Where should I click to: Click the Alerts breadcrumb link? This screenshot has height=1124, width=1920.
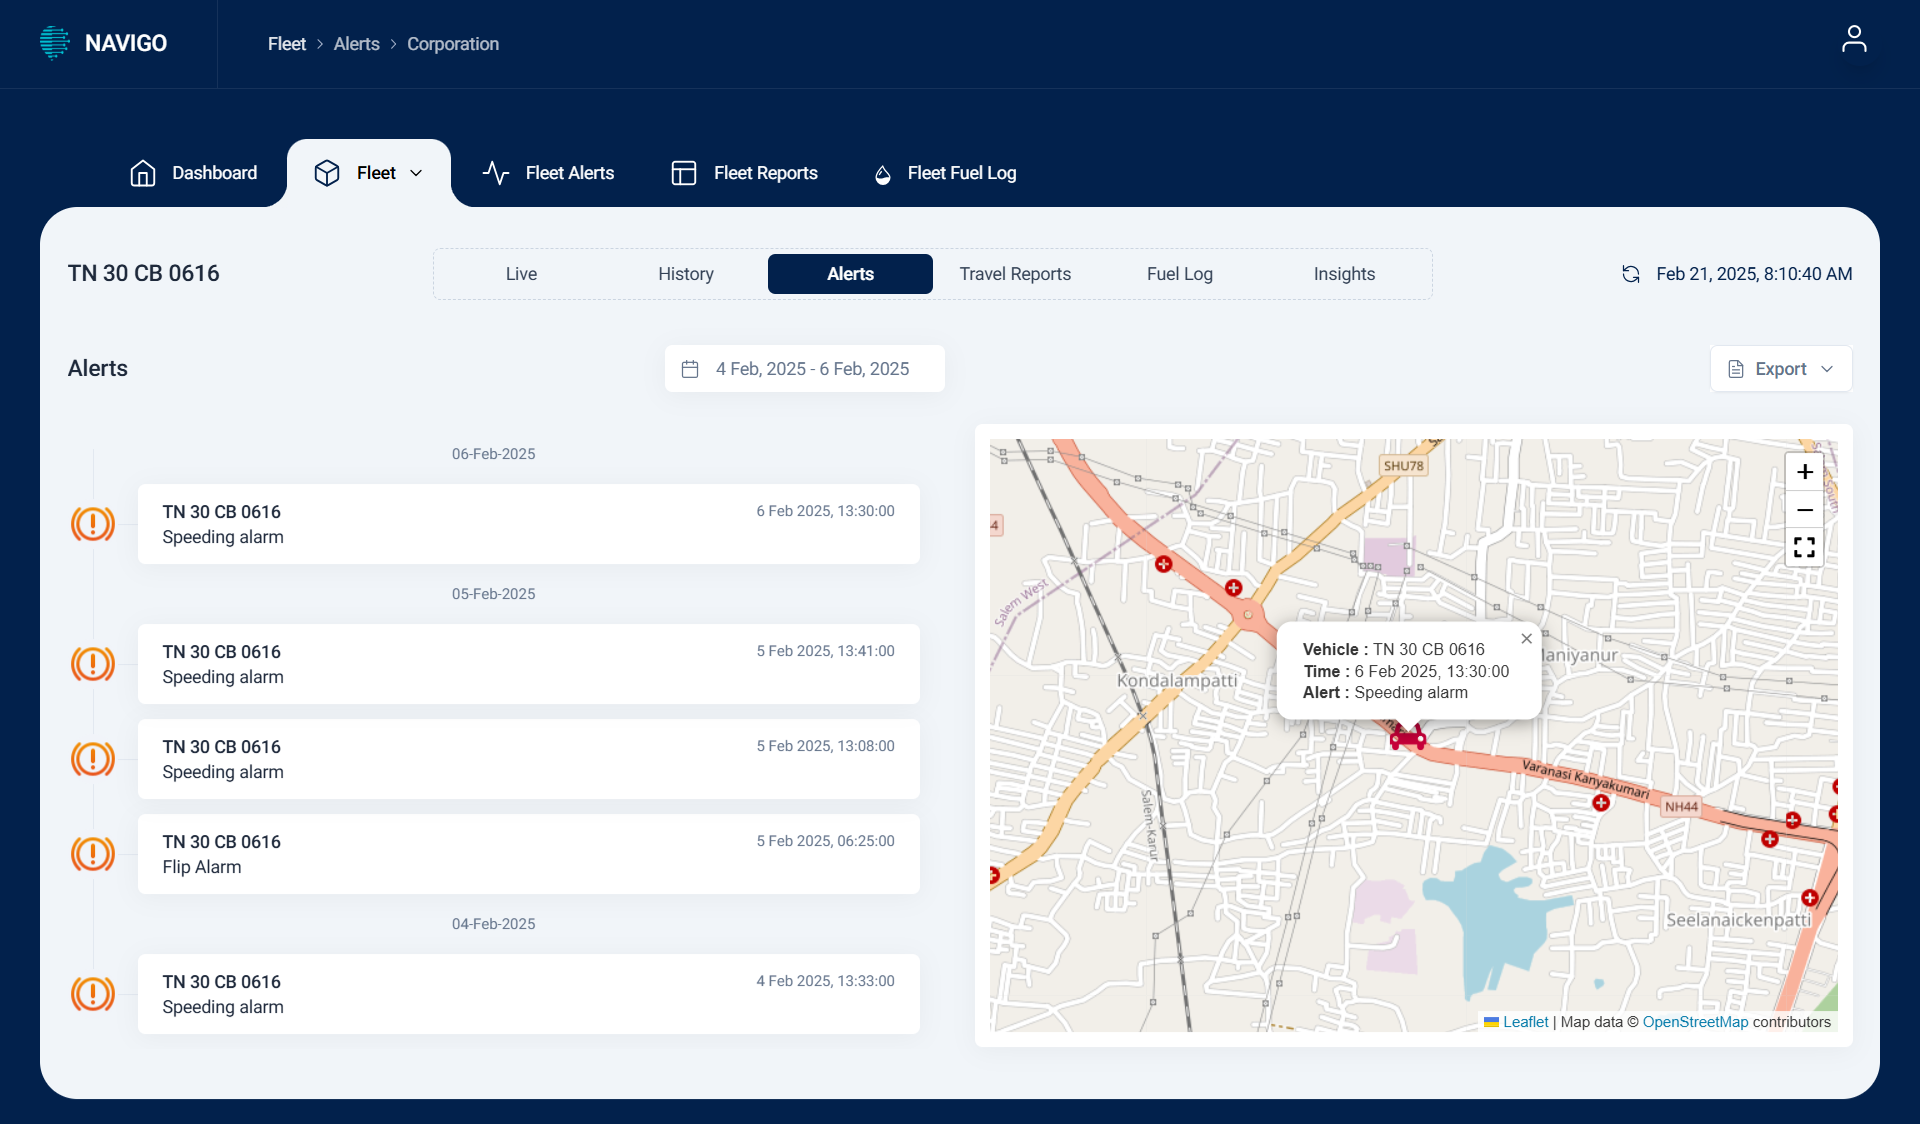tap(356, 44)
